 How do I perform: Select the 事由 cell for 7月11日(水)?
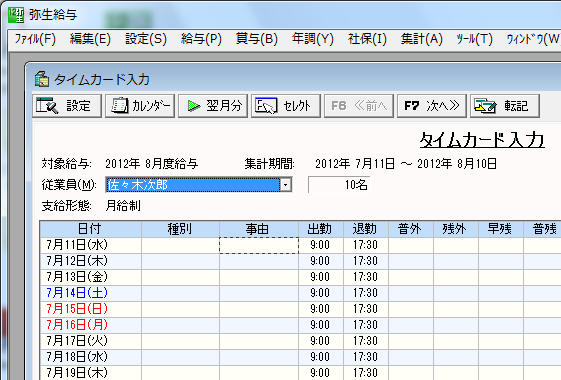[x=259, y=245]
